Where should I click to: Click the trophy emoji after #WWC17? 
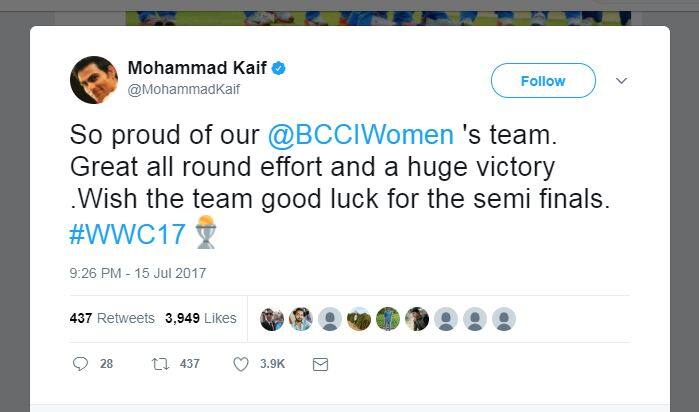(205, 233)
